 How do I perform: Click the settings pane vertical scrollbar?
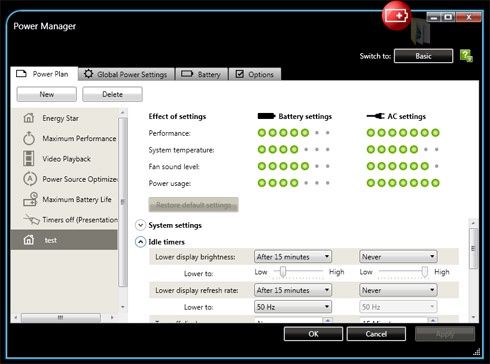[x=473, y=248]
